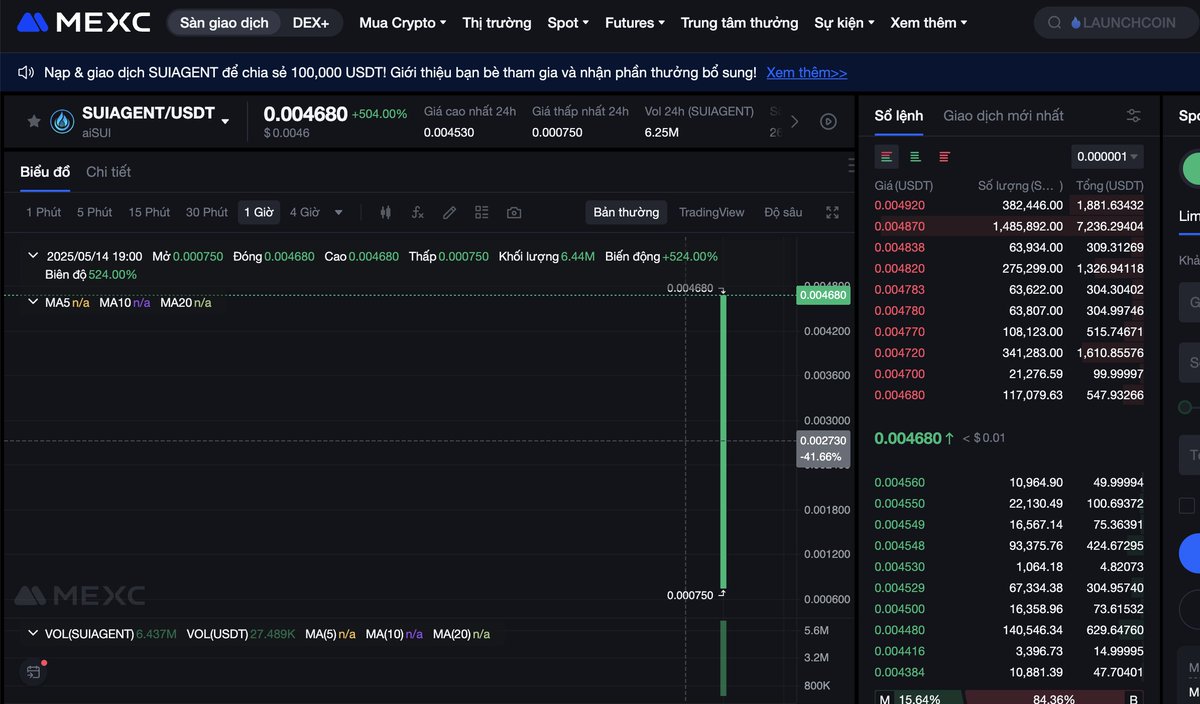Open the 0.000001 price precision dropdown

point(1107,156)
